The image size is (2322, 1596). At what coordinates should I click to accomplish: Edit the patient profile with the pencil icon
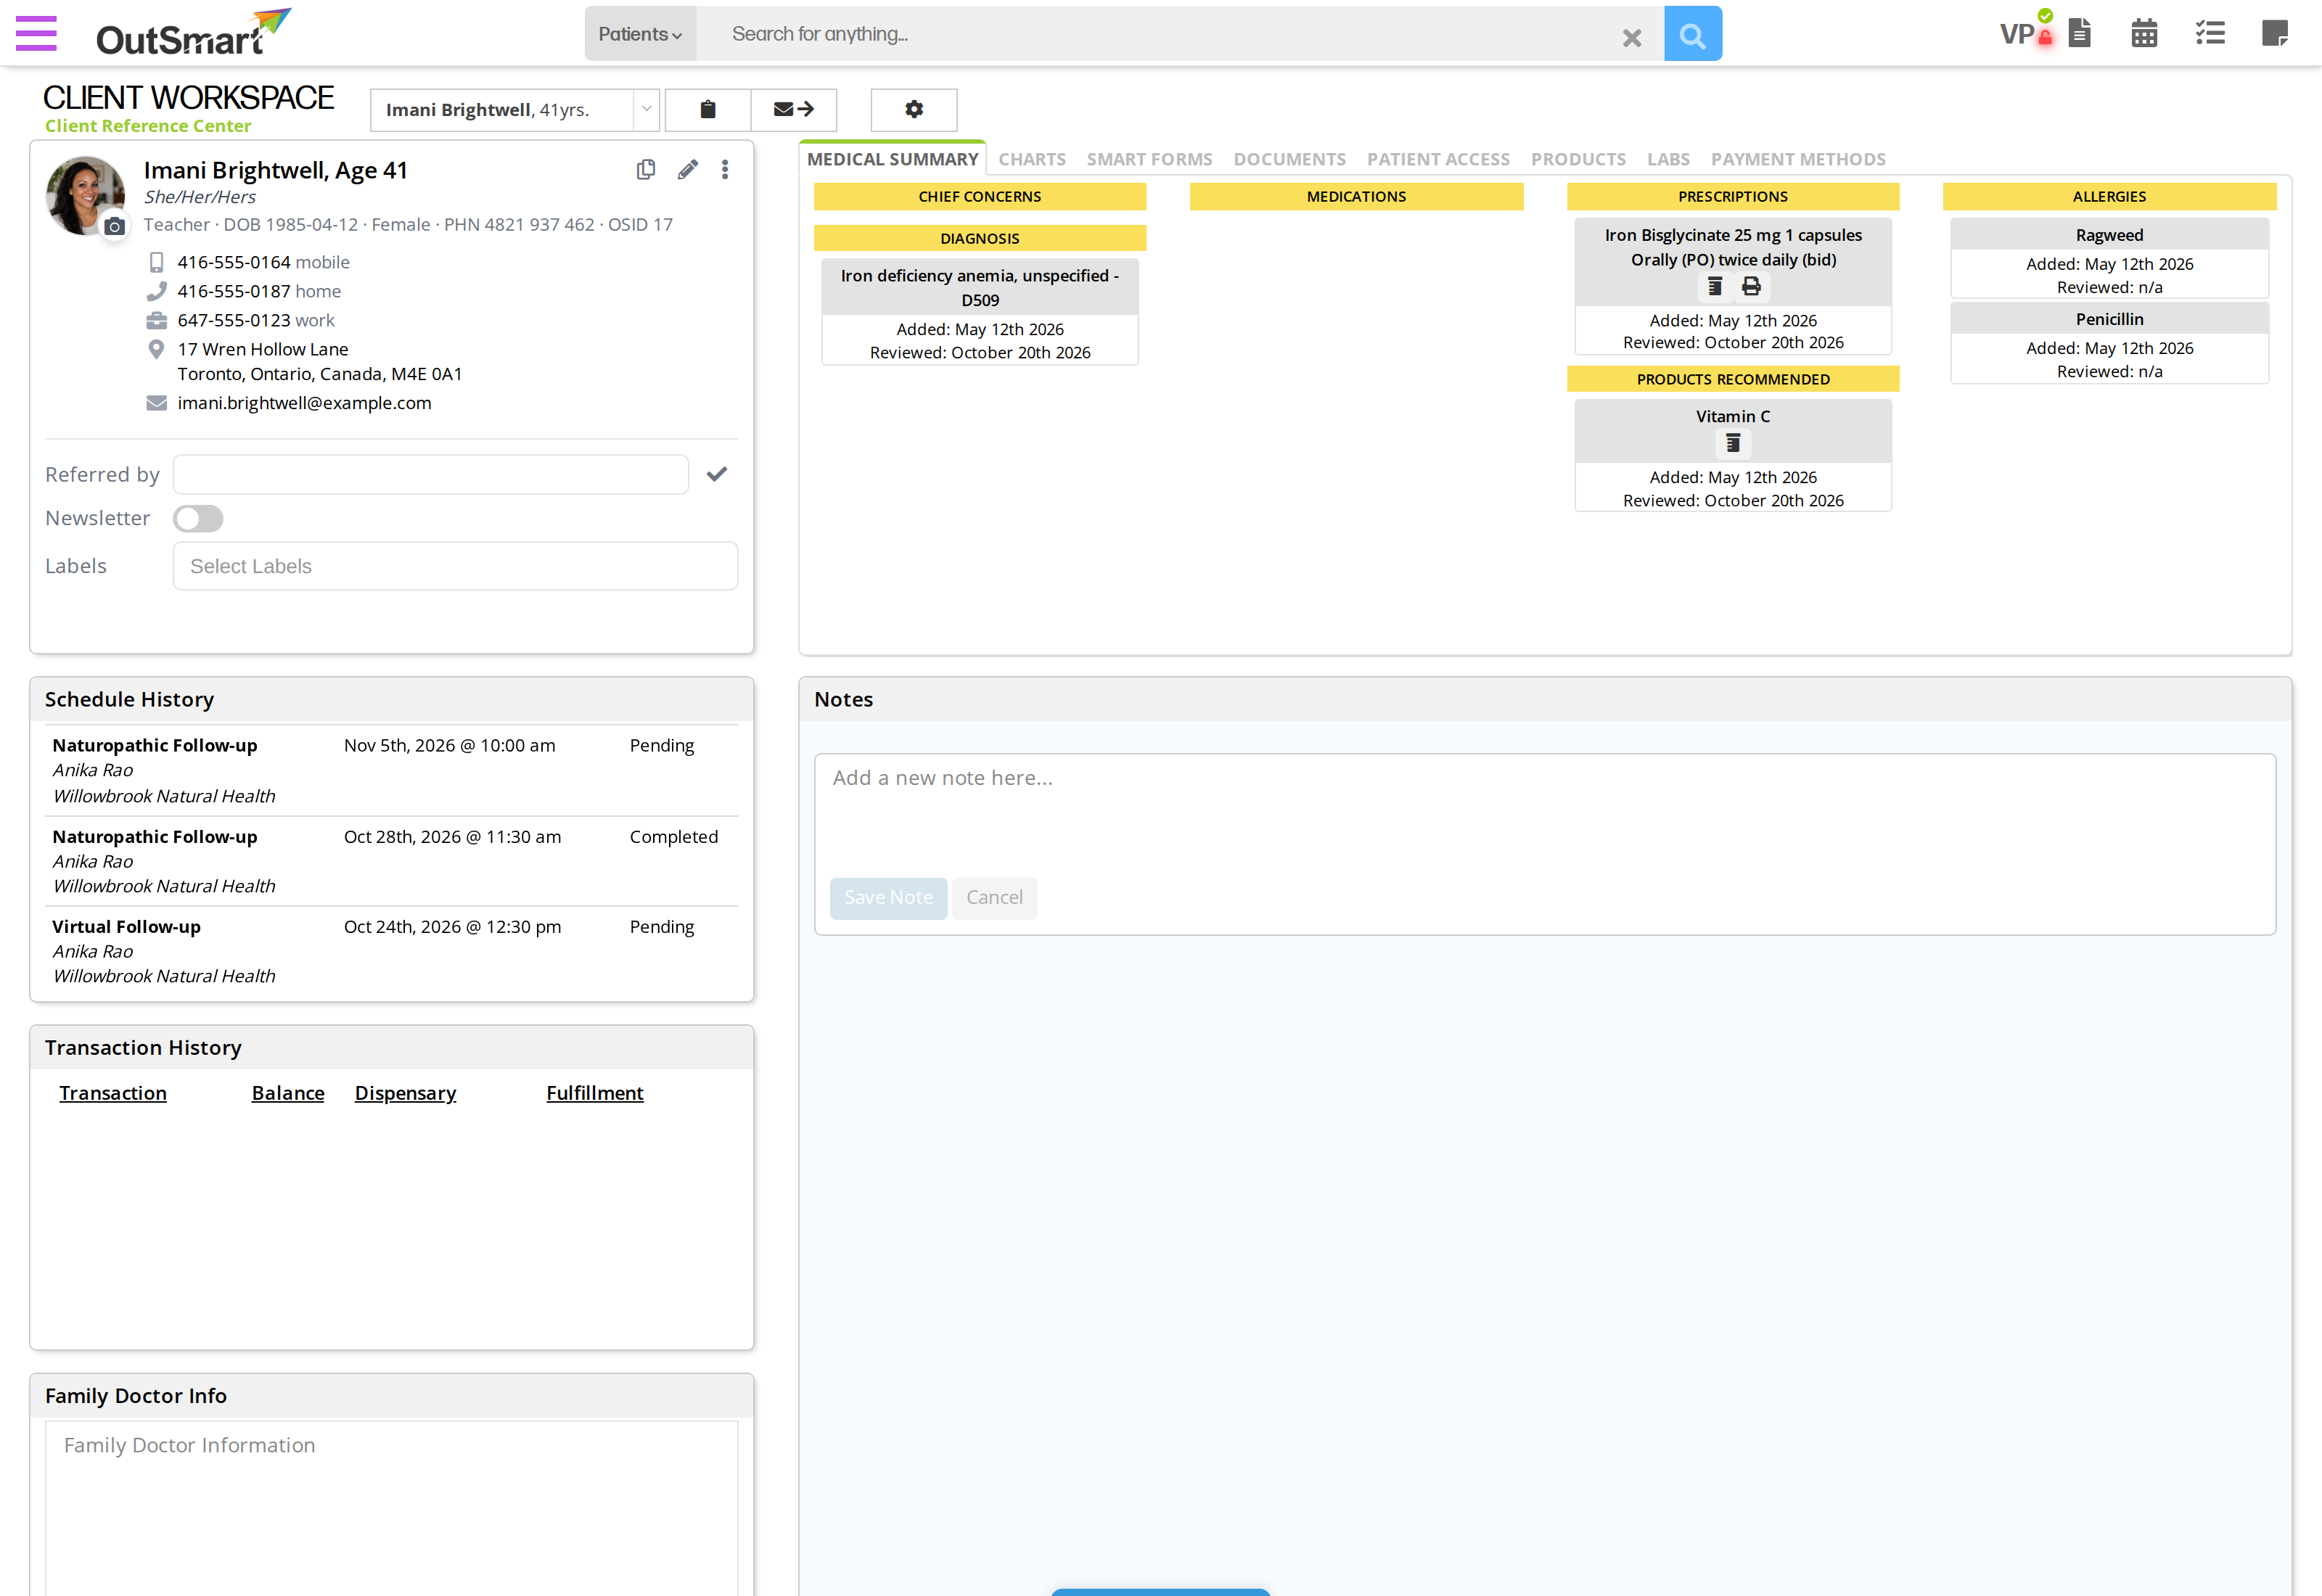coord(687,170)
